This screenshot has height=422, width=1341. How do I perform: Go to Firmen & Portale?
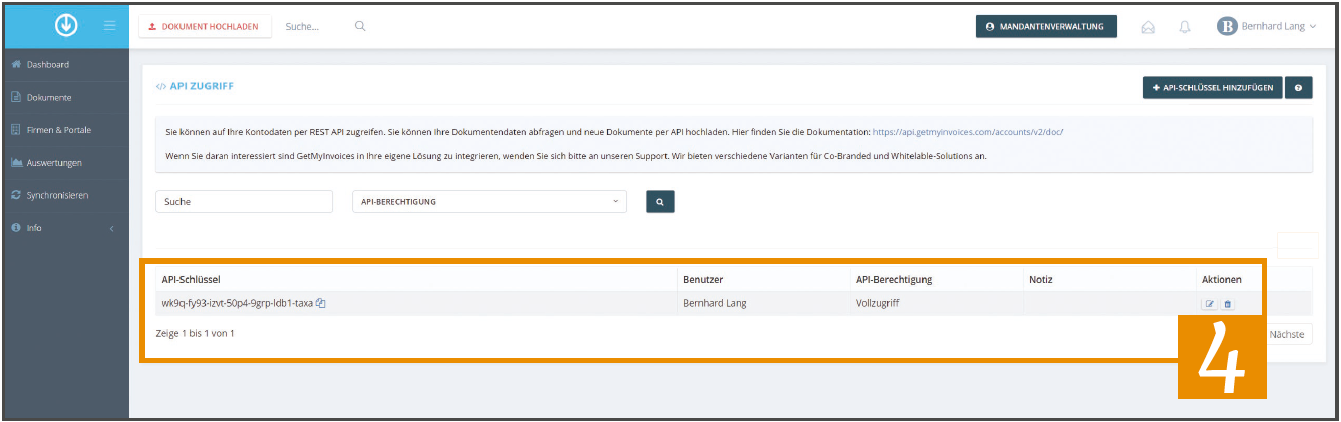coord(65,130)
